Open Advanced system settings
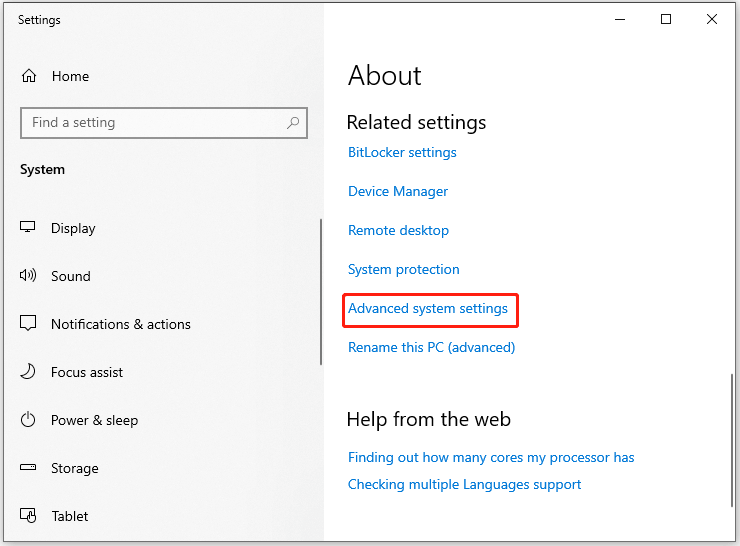Screen dimensions: 740x546 pyautogui.click(x=428, y=309)
